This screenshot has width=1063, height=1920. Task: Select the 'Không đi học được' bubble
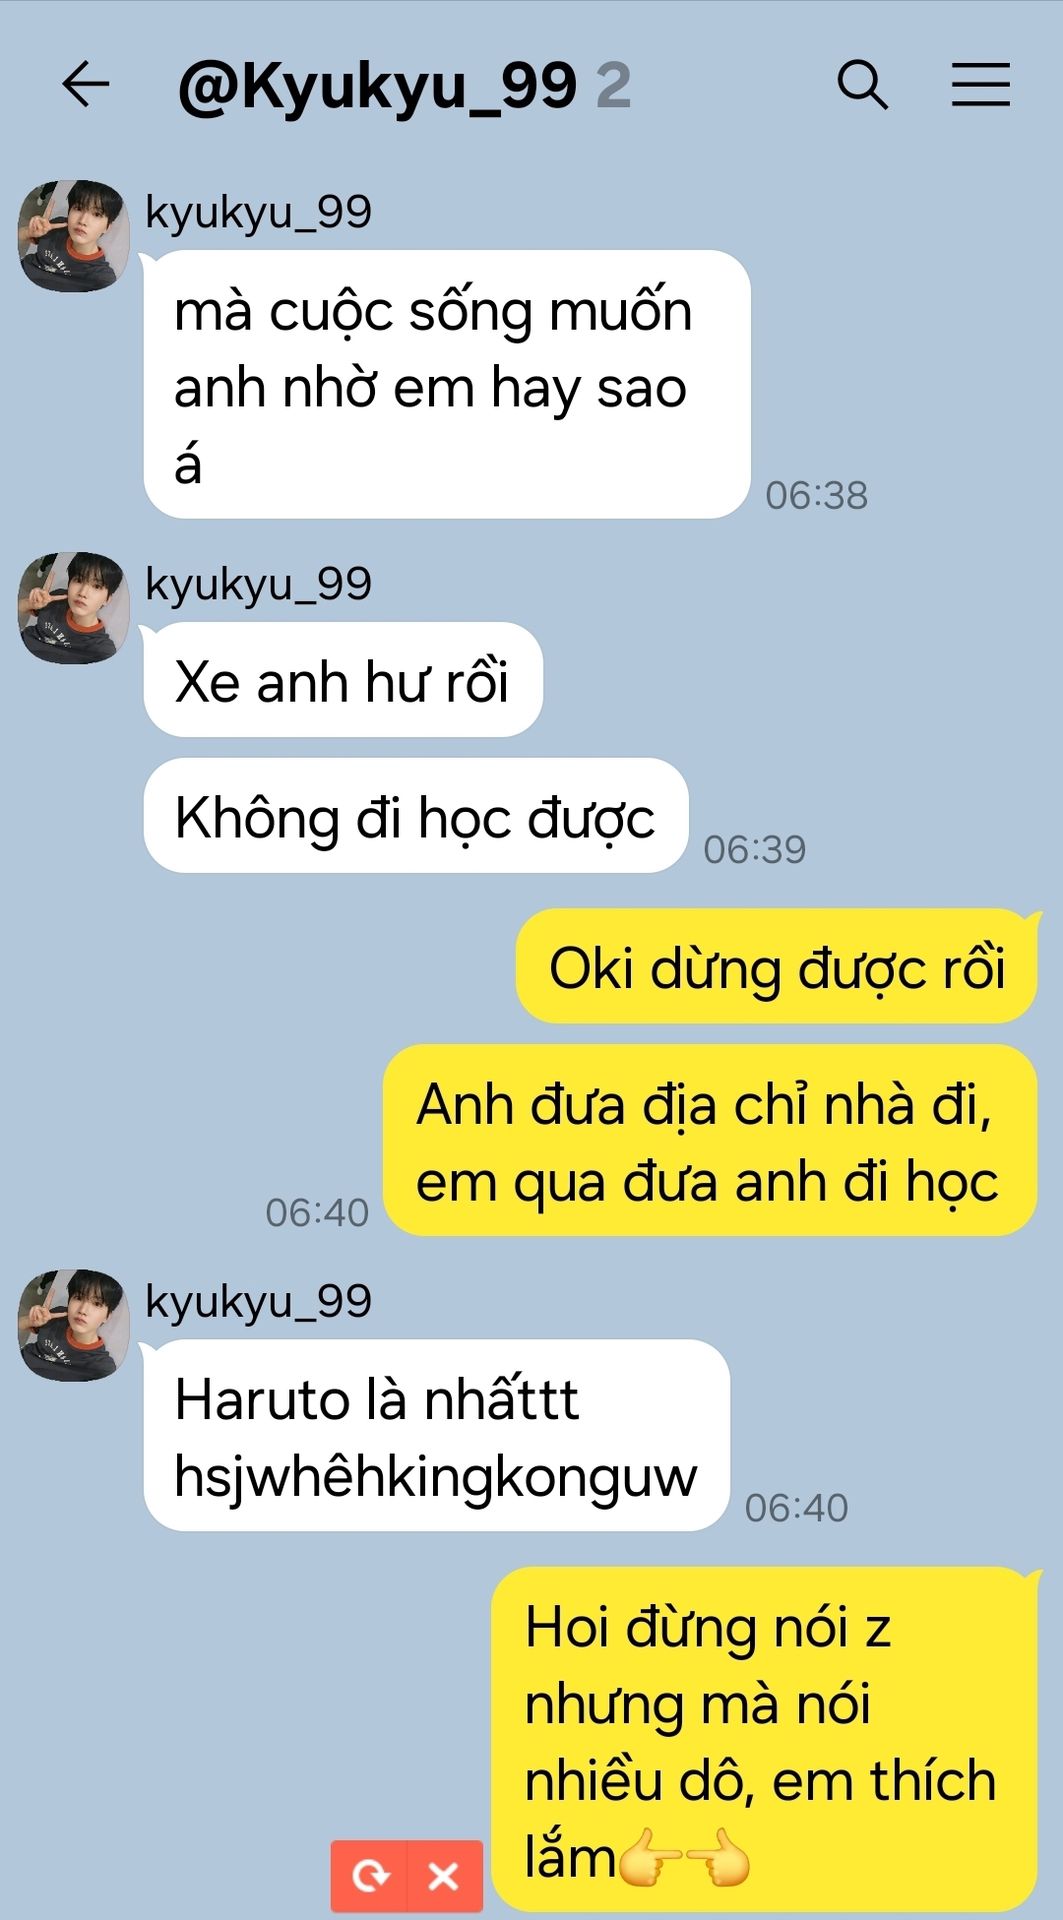416,815
